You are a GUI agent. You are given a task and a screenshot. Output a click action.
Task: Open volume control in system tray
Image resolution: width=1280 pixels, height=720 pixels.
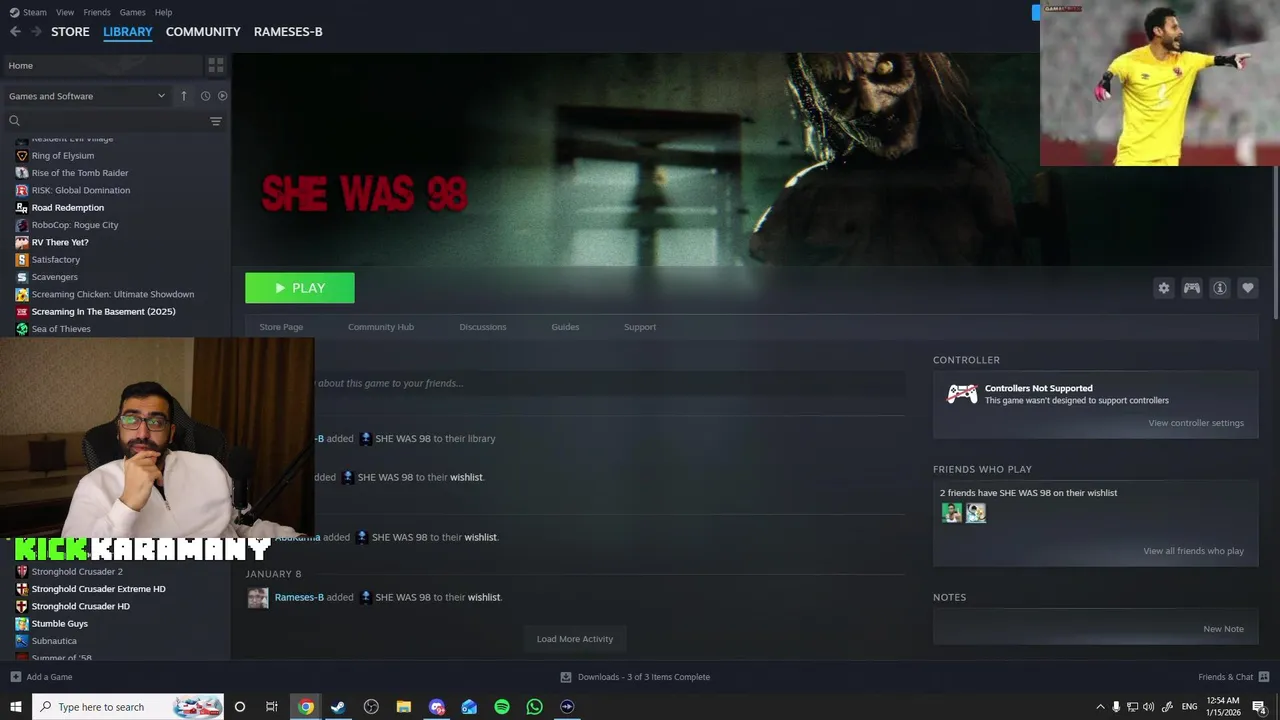click(1148, 707)
